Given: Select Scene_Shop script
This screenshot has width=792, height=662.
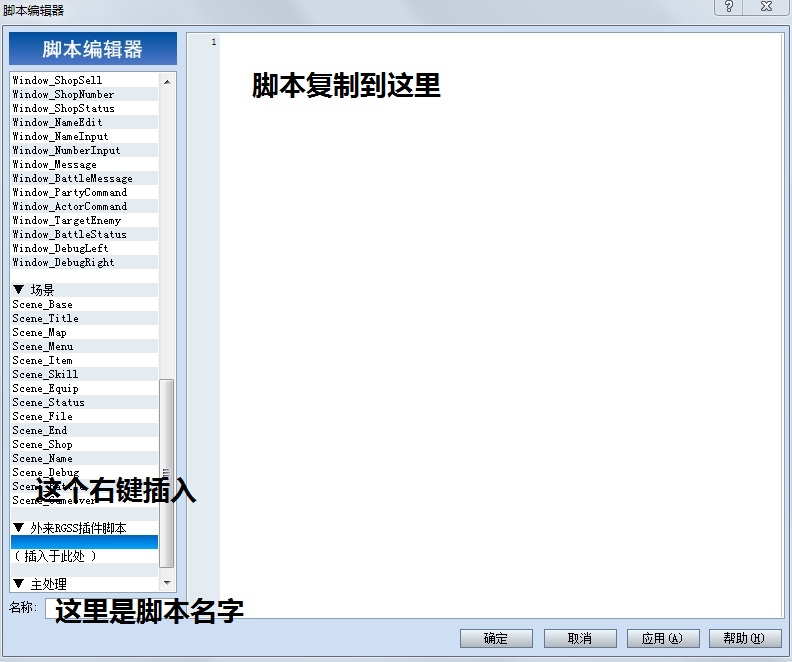Looking at the screenshot, I should tap(84, 444).
